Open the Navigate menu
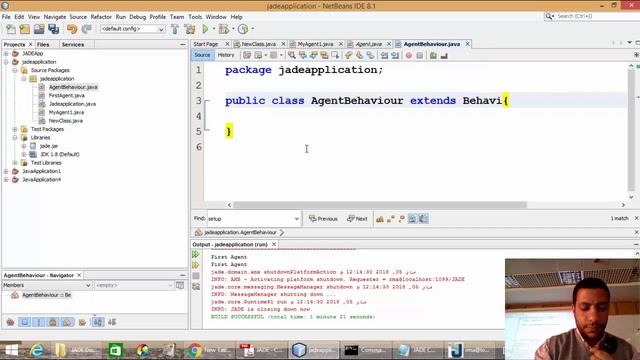This screenshot has width=640, height=360. click(x=55, y=17)
